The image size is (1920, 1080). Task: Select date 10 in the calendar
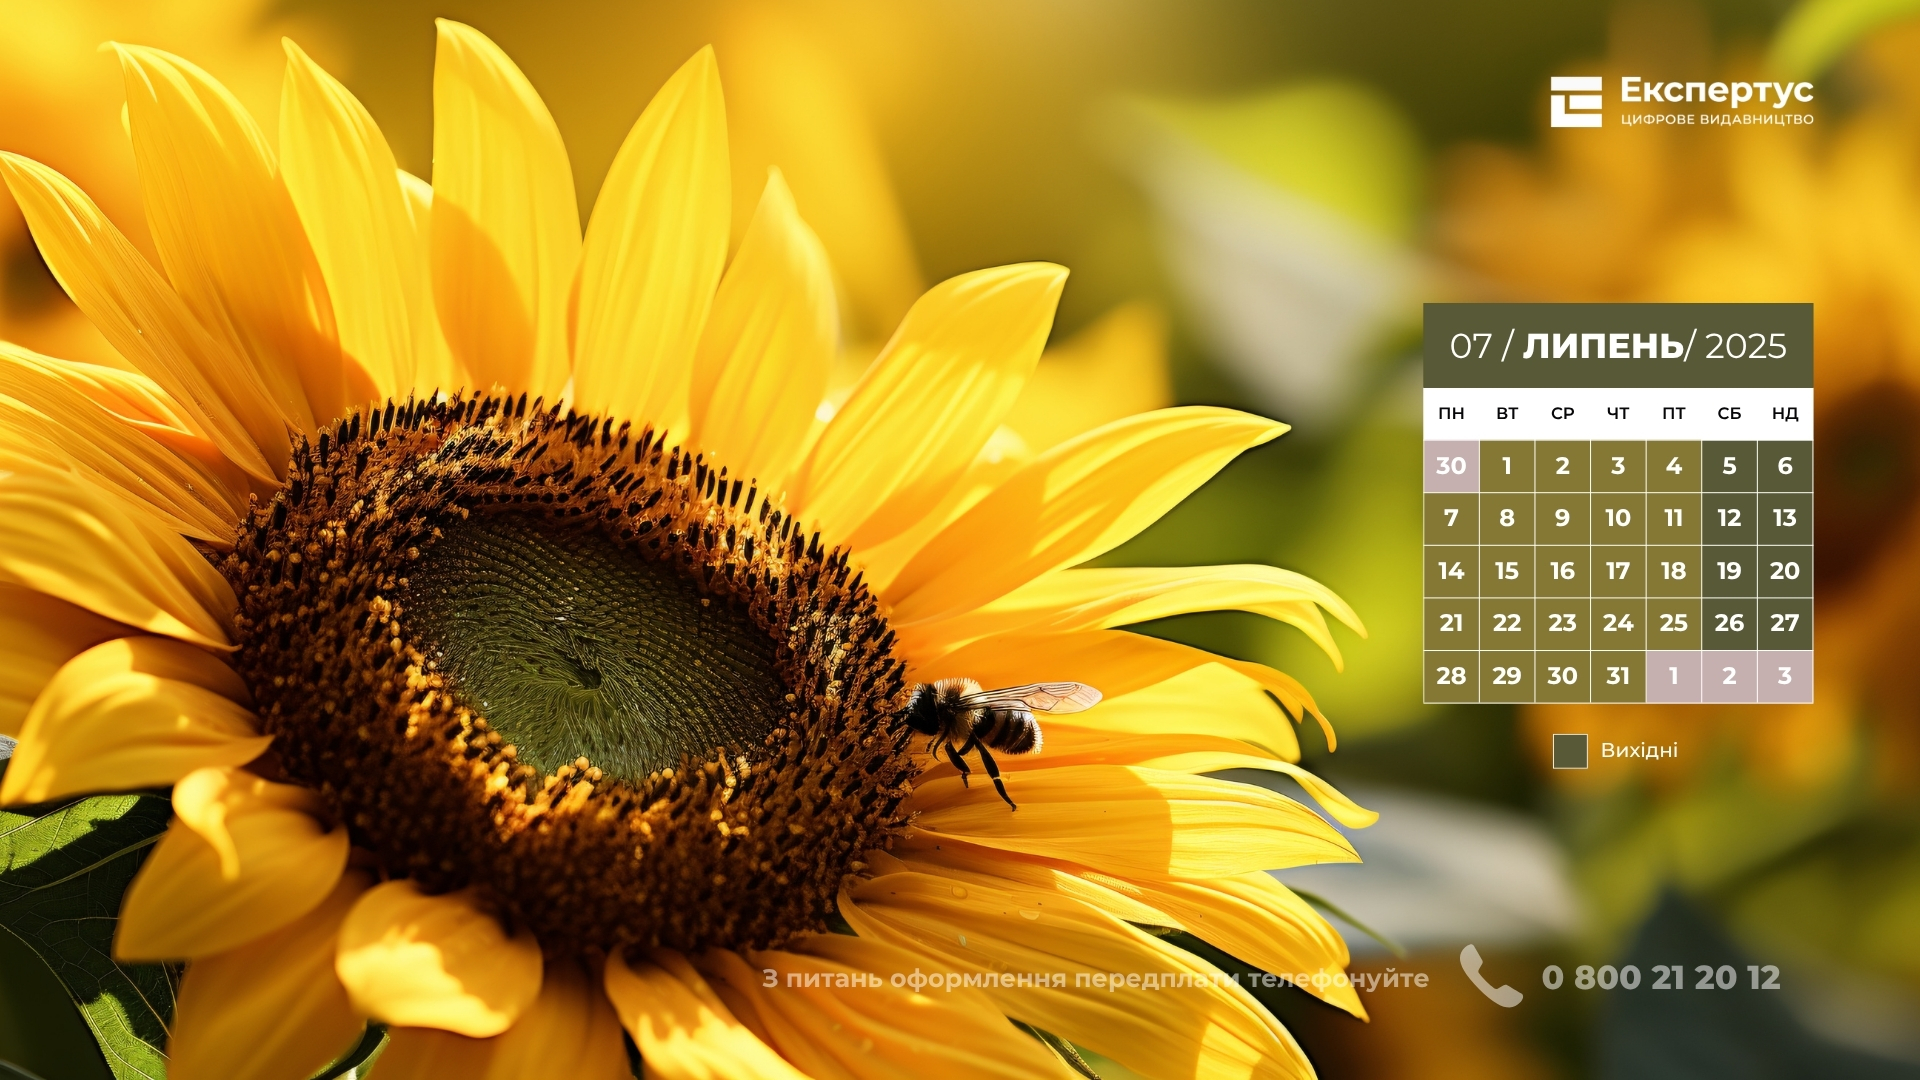click(x=1618, y=518)
